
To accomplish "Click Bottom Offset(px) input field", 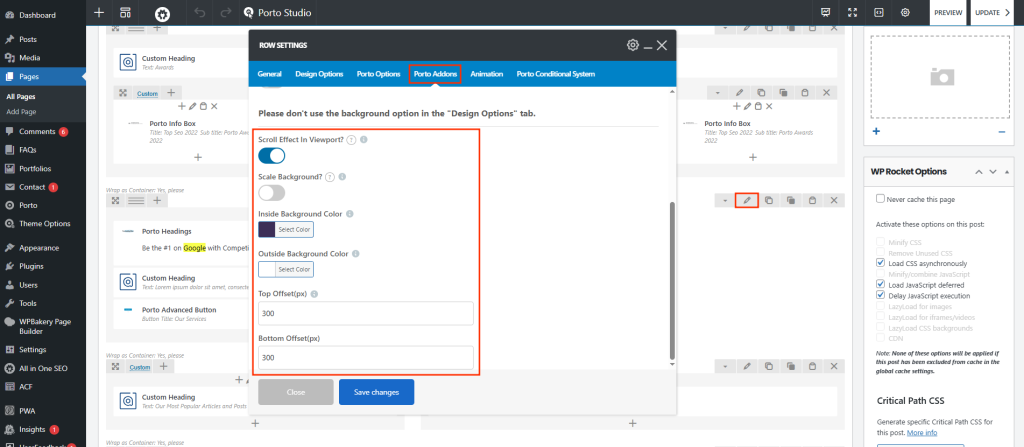I will click(366, 358).
